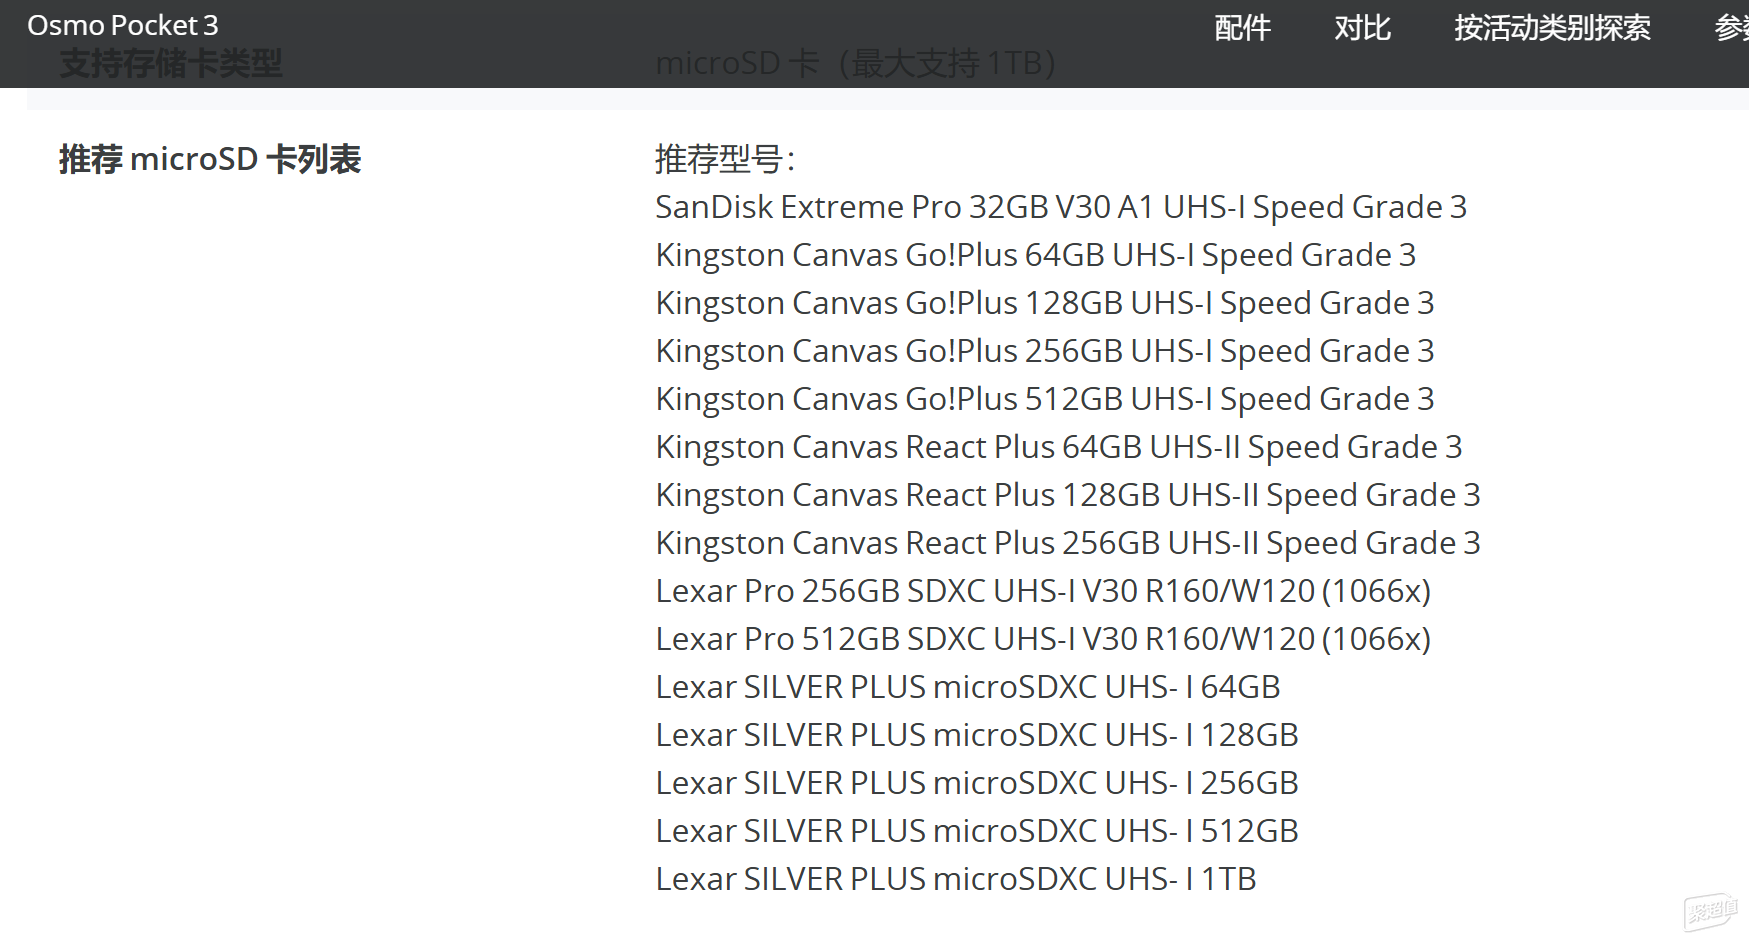Click Lexar Pro 512GB SDXC entry

1043,639
